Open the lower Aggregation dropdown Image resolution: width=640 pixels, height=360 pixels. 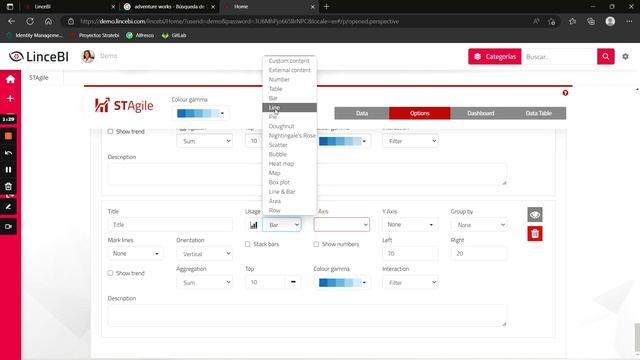204,282
